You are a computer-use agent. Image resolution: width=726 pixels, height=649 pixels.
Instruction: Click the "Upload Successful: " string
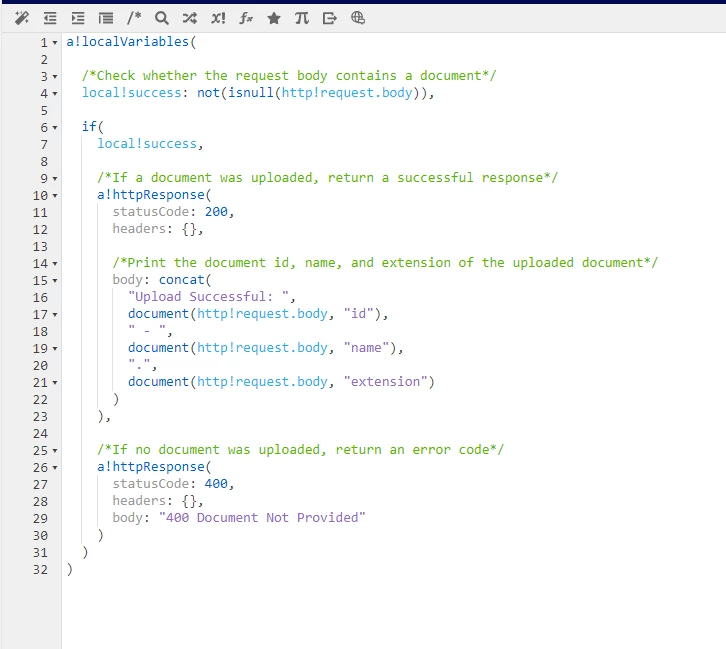(208, 297)
